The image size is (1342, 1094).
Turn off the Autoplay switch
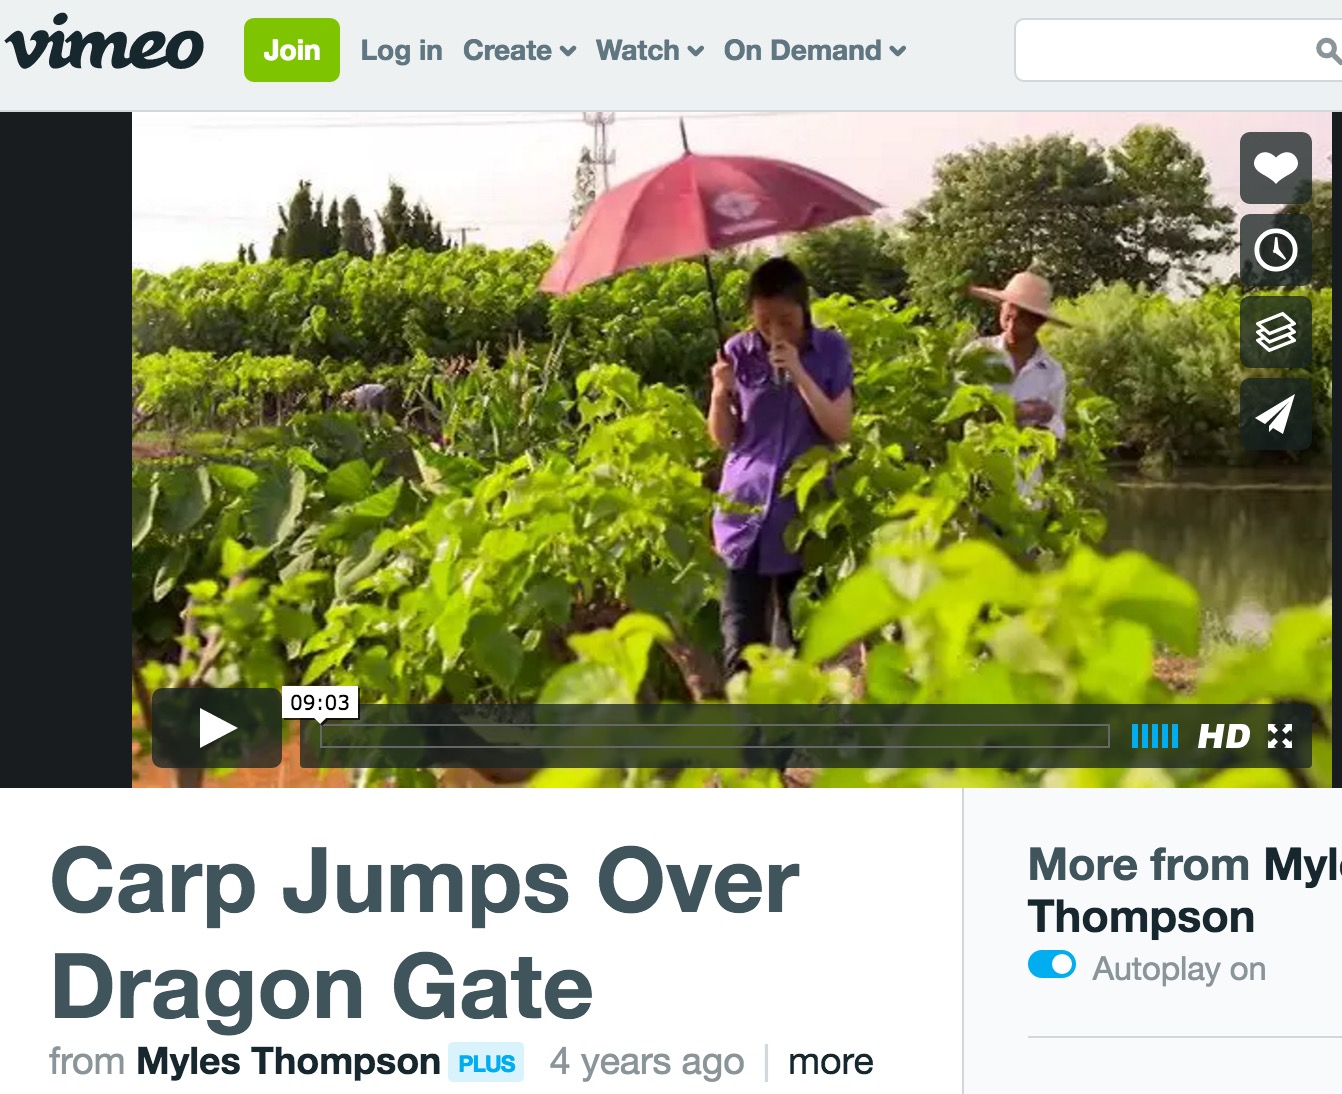[1052, 965]
